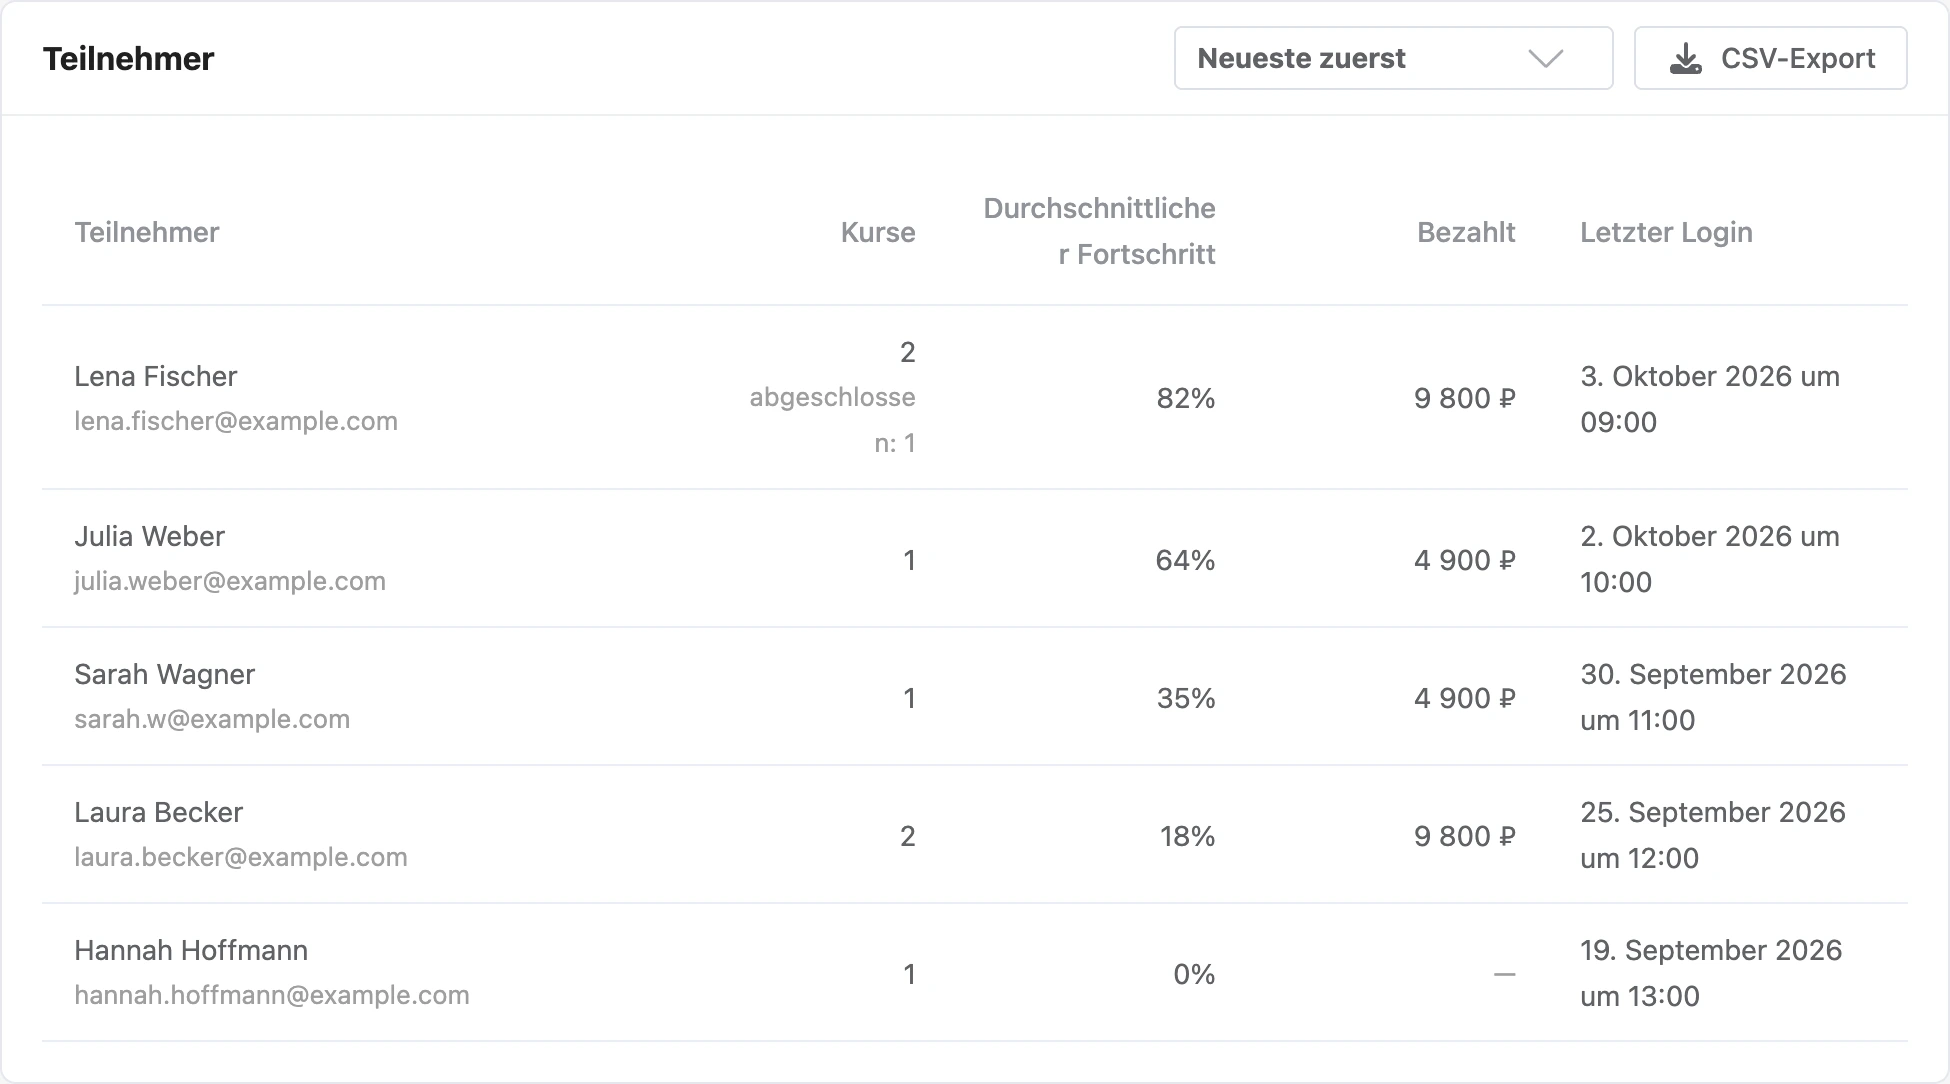Click the chevron arrow in sort selector

1546,59
